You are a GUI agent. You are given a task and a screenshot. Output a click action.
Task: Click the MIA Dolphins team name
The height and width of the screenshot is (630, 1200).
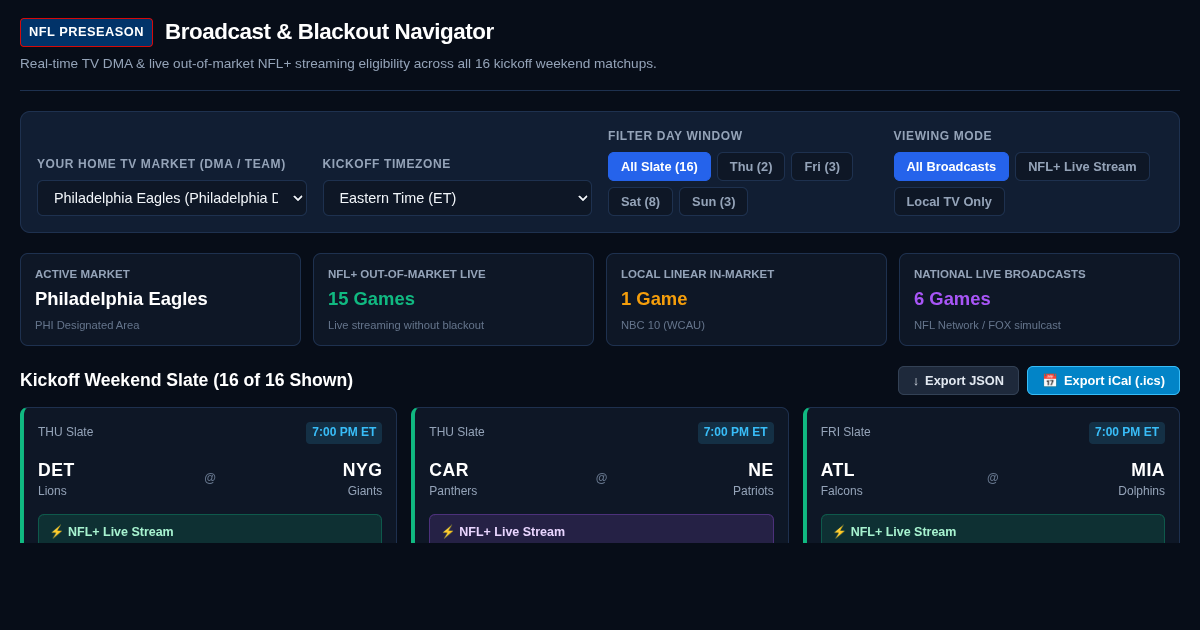pos(1141,479)
